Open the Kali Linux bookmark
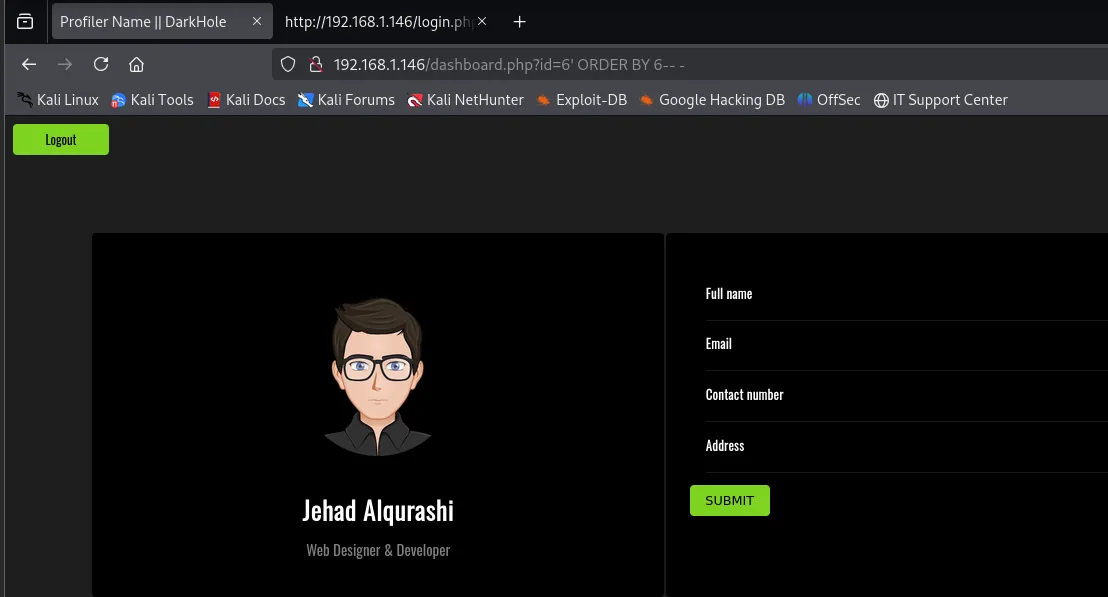 coord(58,100)
